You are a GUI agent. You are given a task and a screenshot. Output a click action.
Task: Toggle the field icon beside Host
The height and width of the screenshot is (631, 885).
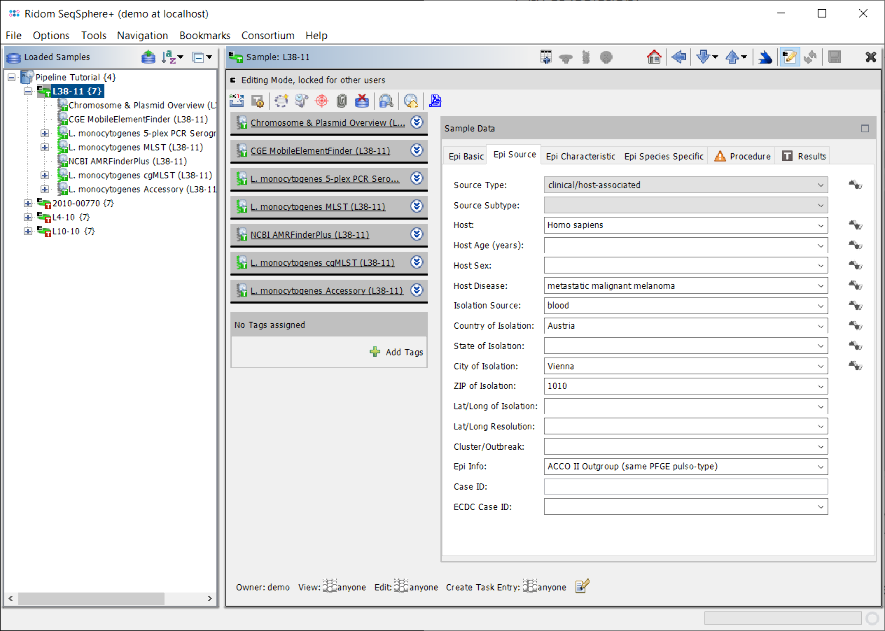coord(856,225)
